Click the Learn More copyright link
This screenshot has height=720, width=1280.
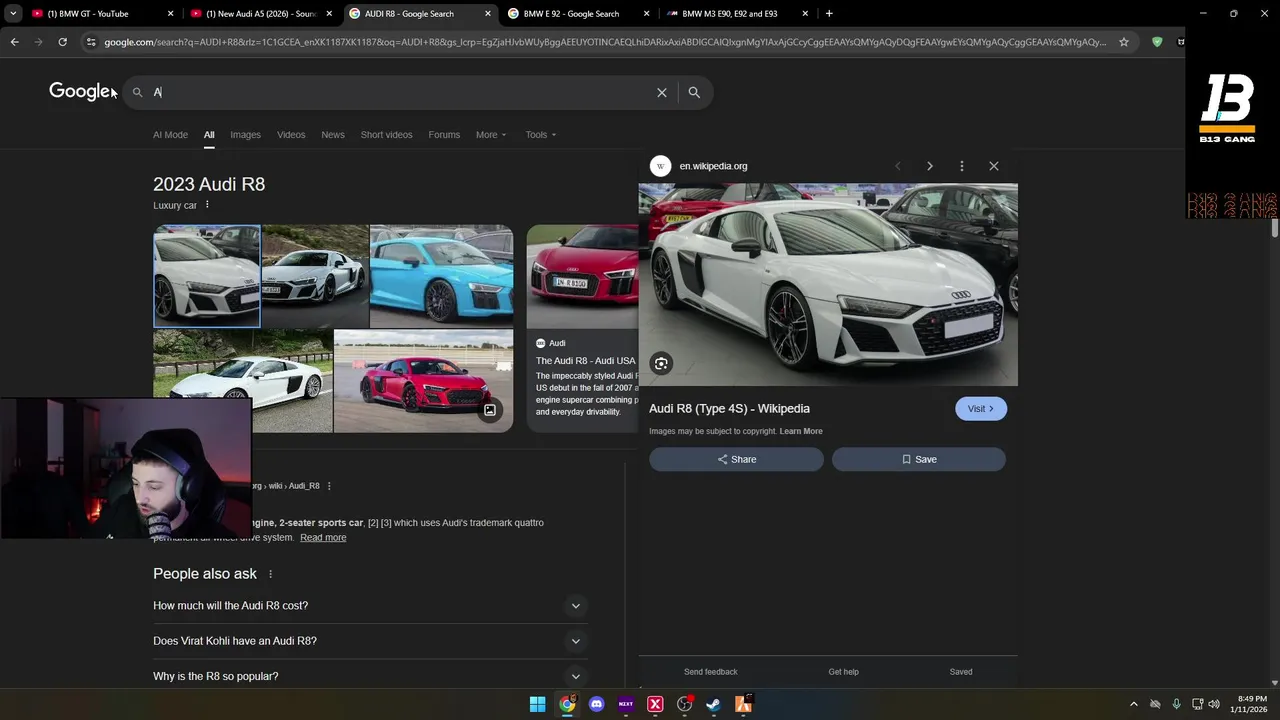coord(801,431)
